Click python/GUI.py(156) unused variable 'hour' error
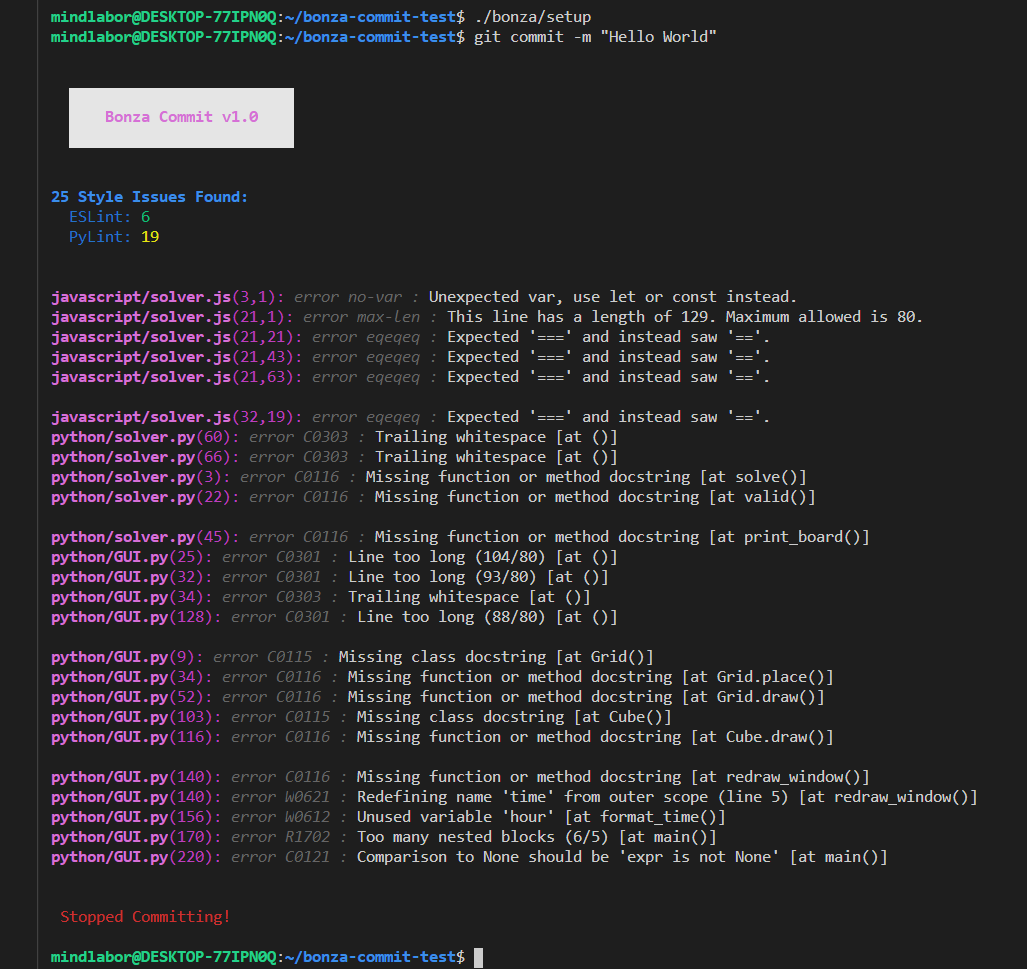Viewport: 1027px width, 969px height. pos(388,816)
